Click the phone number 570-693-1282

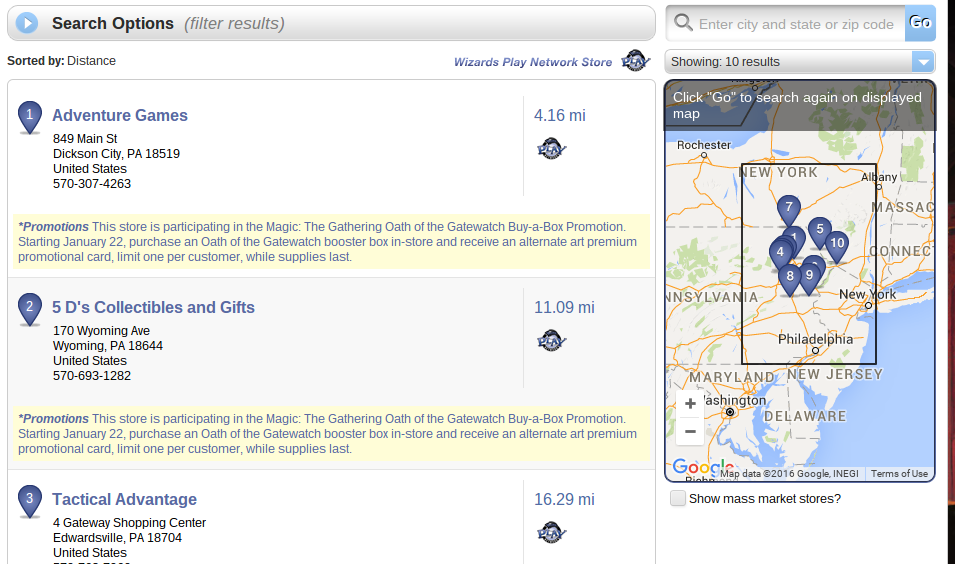92,375
